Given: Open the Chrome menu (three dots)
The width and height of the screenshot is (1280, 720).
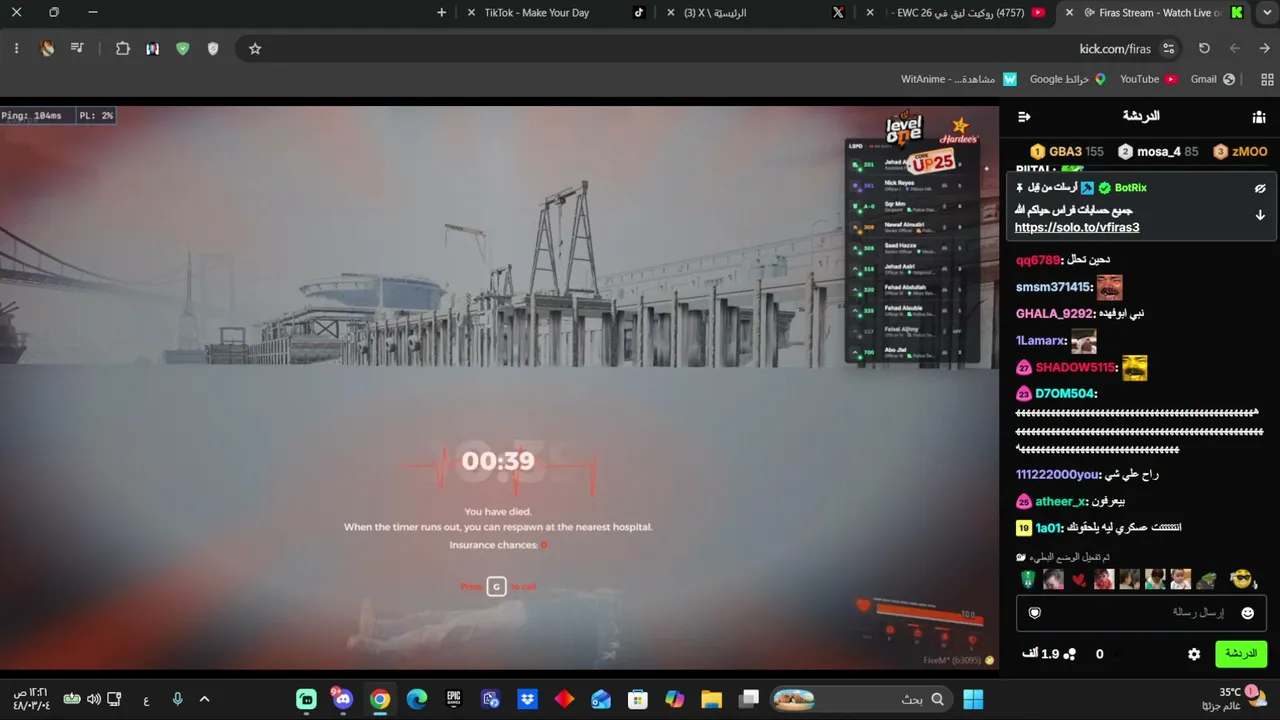Looking at the screenshot, I should (16, 48).
